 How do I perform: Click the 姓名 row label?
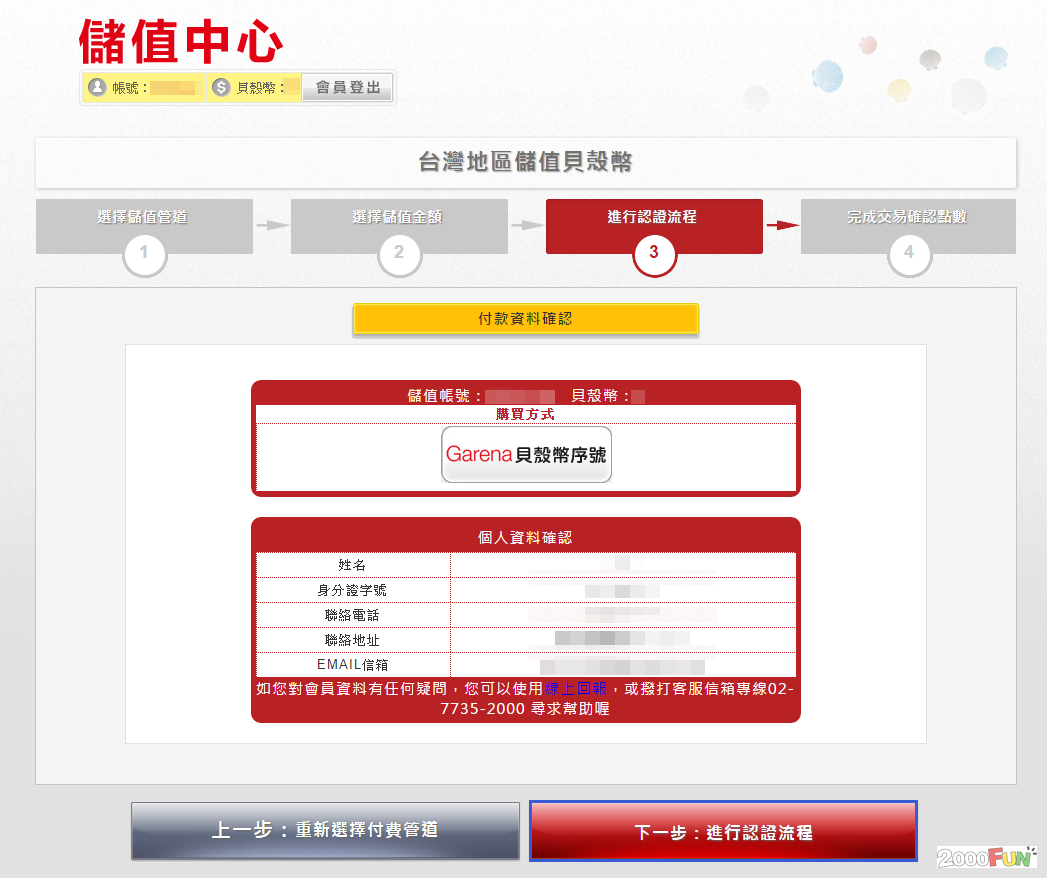click(x=352, y=565)
